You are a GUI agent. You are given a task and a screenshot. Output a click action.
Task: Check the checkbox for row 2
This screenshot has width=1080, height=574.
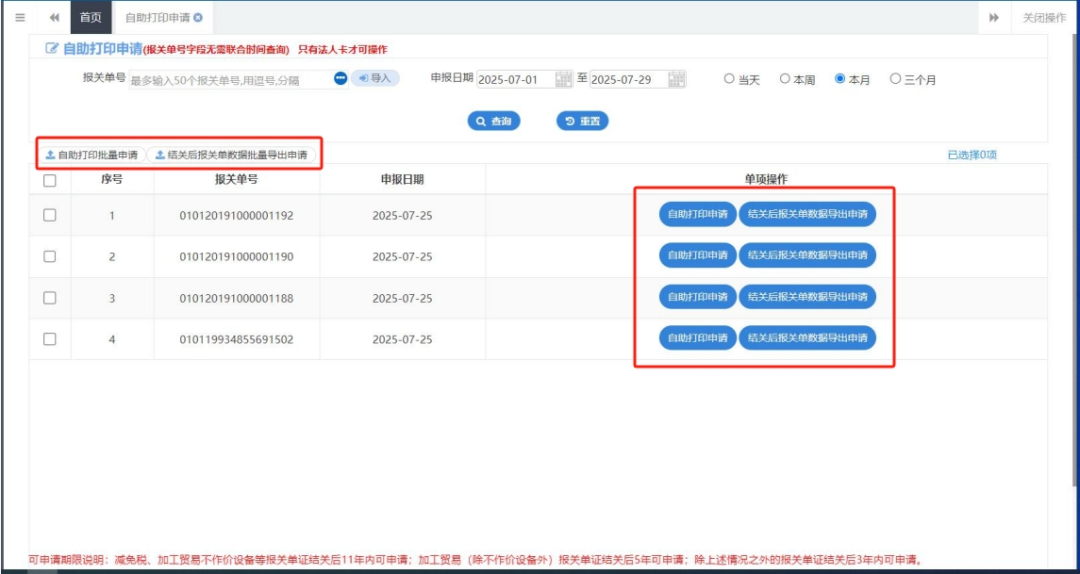[50, 256]
